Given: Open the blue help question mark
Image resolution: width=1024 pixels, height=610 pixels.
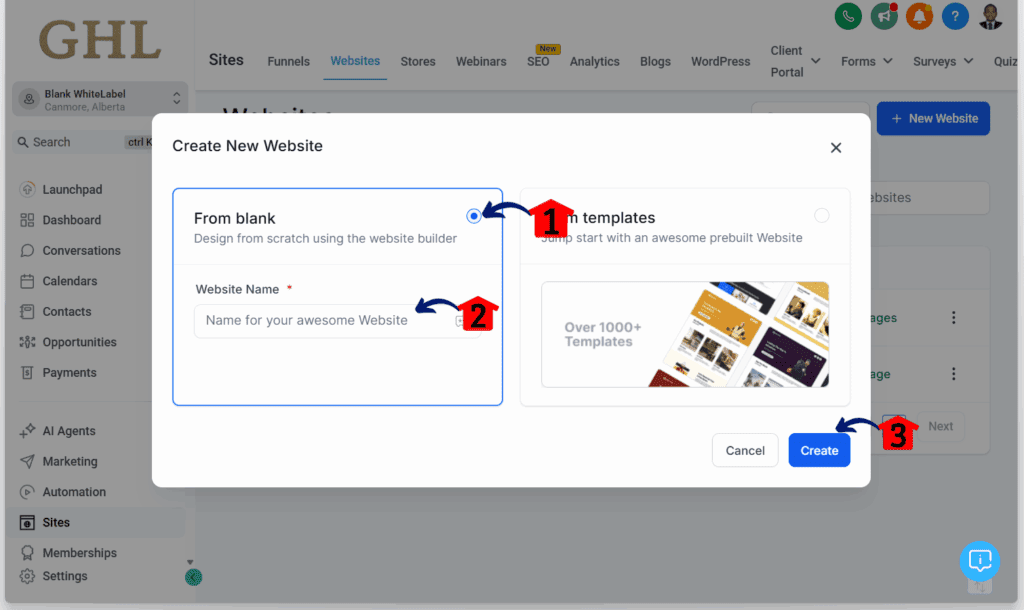Looking at the screenshot, I should [955, 16].
